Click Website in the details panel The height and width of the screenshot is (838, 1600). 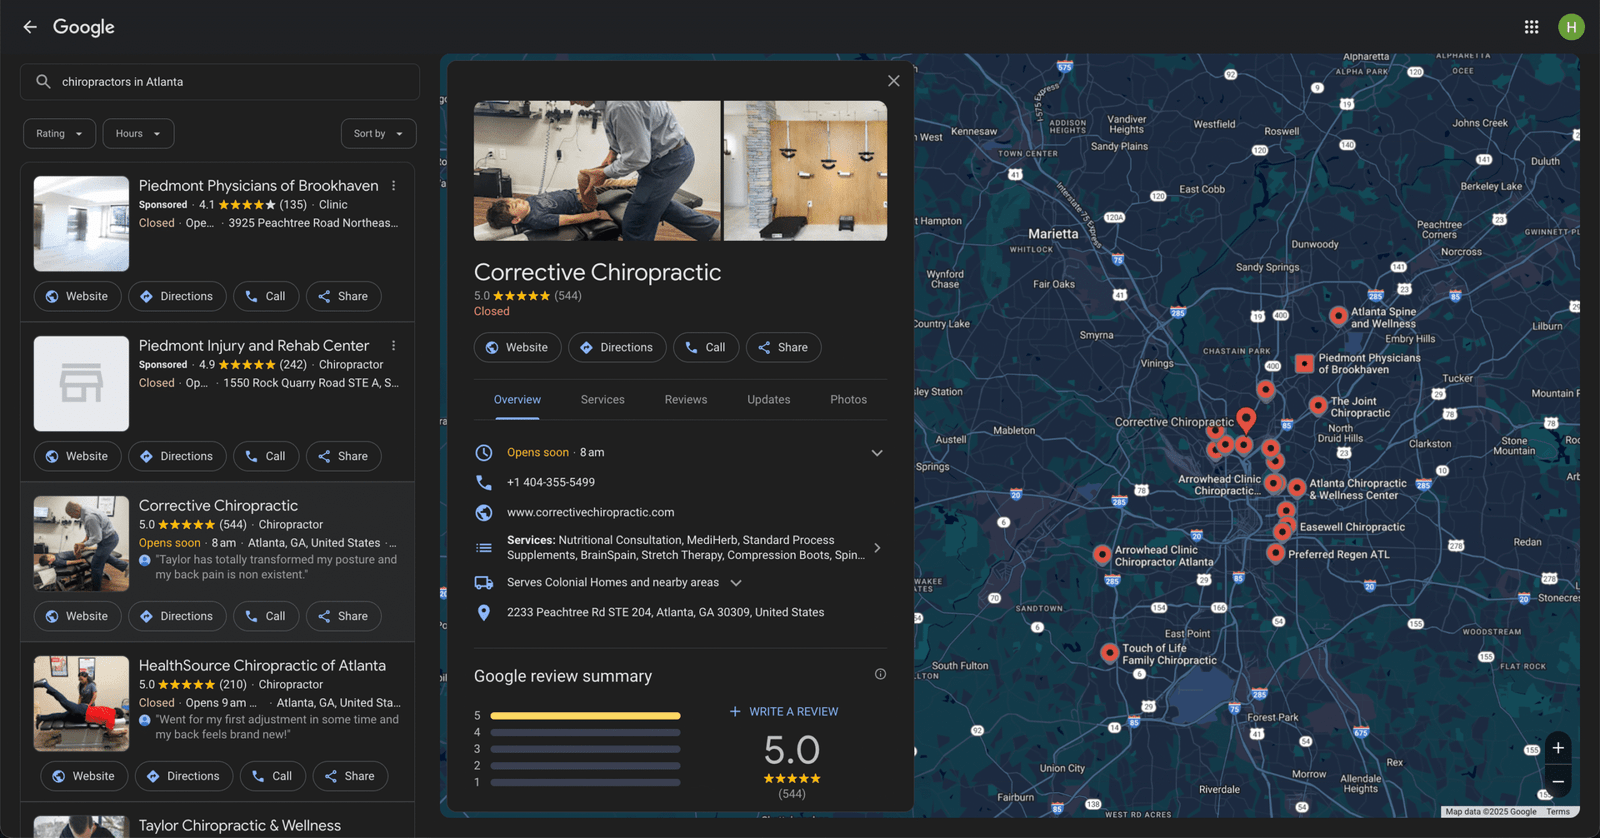[x=517, y=348]
